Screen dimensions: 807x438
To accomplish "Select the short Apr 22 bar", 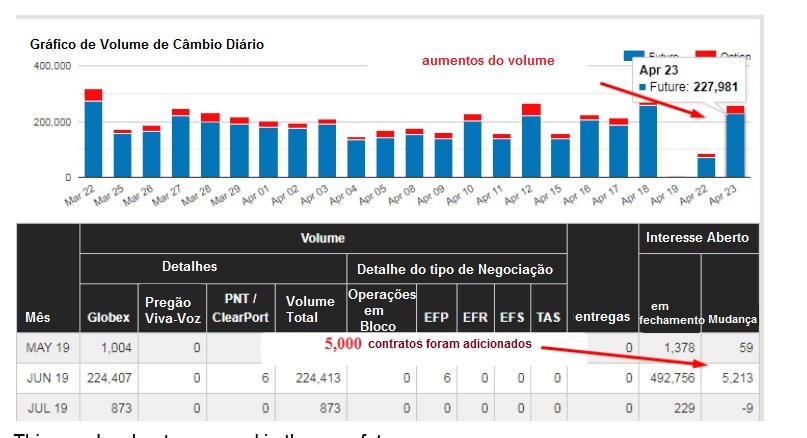I will [706, 167].
